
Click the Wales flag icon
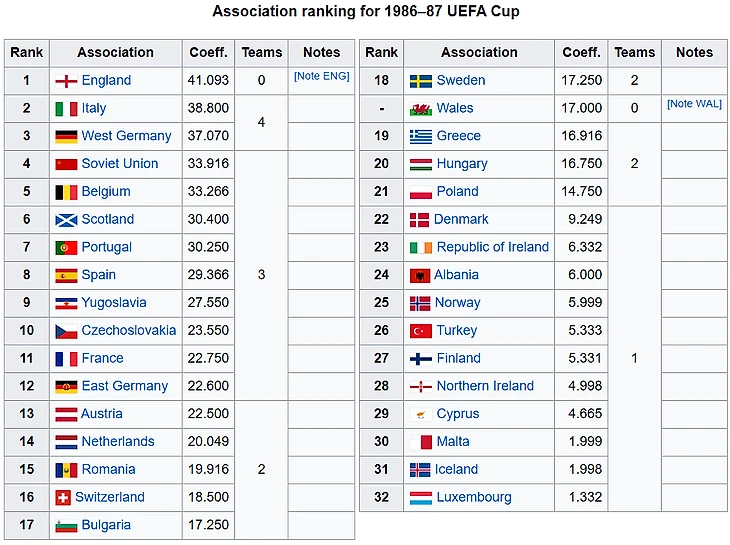point(420,109)
